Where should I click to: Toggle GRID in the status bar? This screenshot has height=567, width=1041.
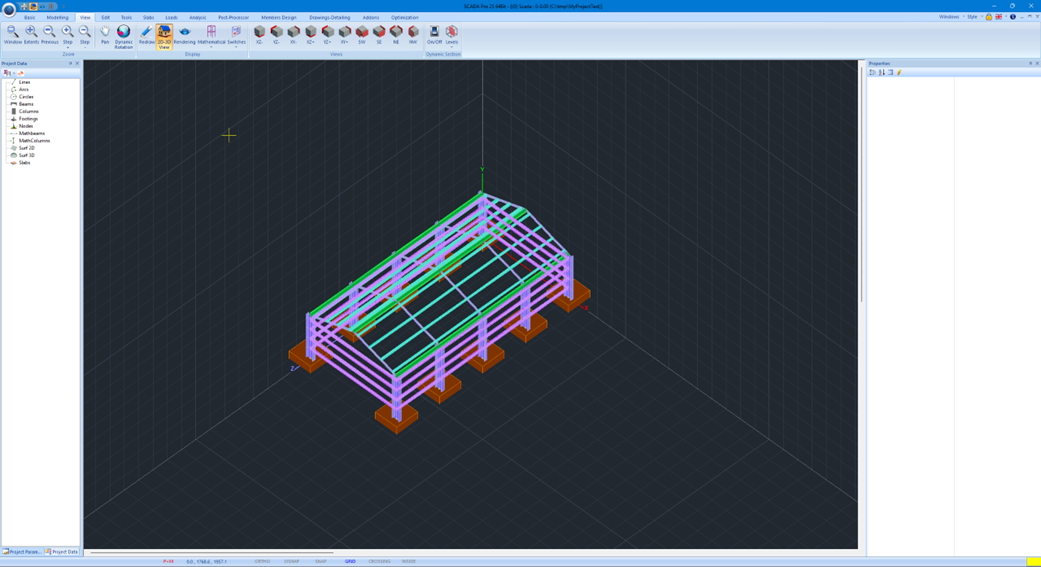coord(350,561)
